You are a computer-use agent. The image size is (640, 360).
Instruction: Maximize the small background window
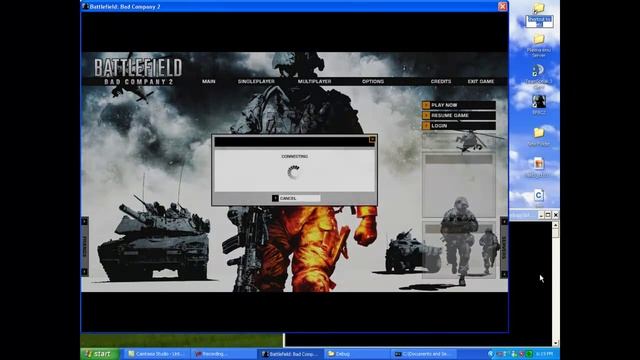pyautogui.click(x=548, y=215)
